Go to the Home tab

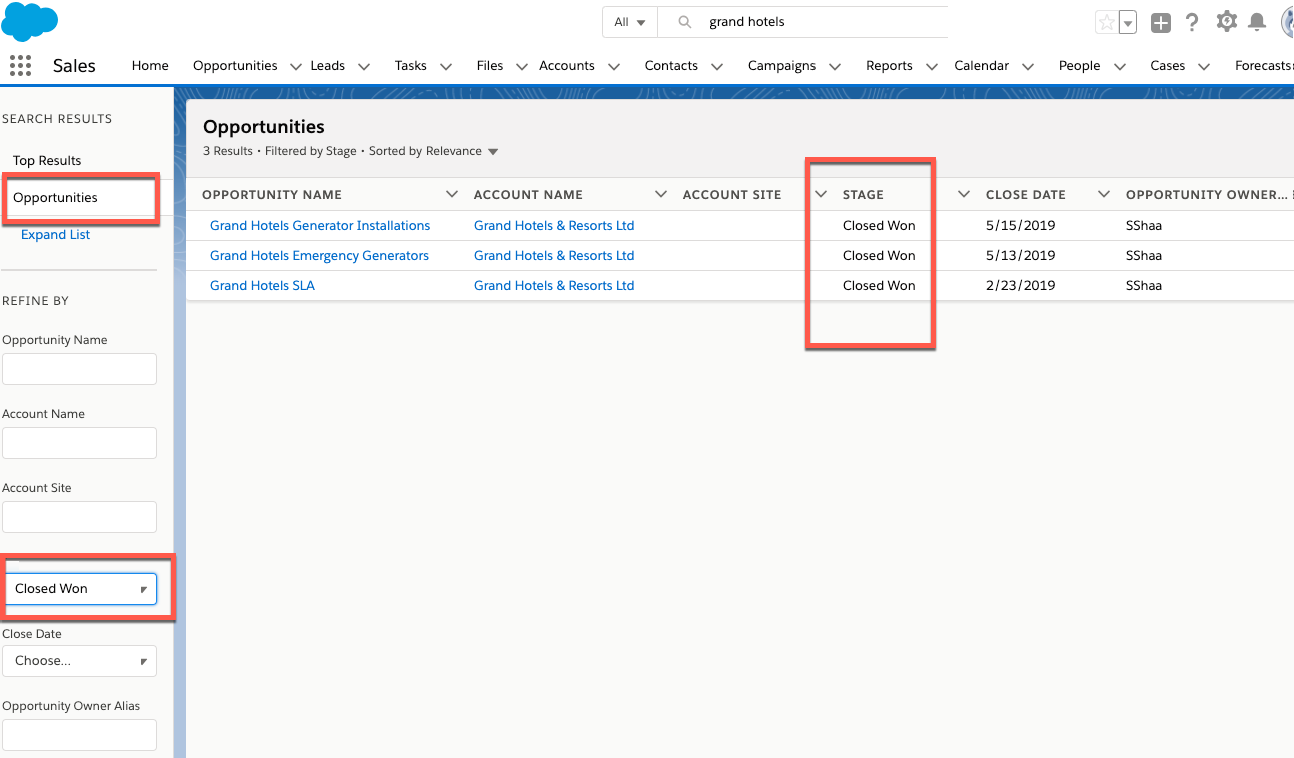[150, 66]
